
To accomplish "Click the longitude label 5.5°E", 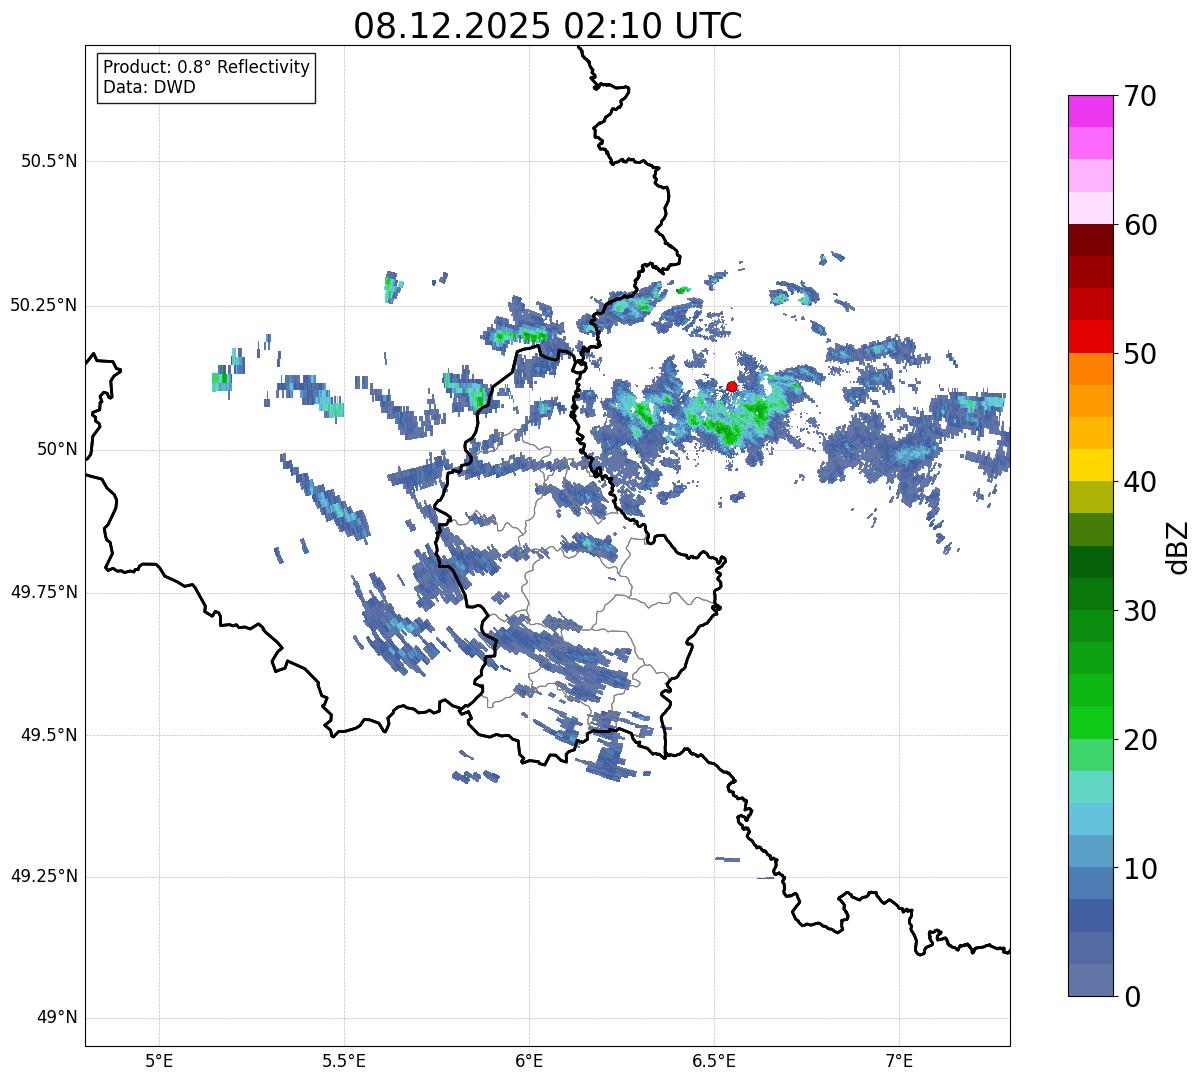I will (344, 1060).
